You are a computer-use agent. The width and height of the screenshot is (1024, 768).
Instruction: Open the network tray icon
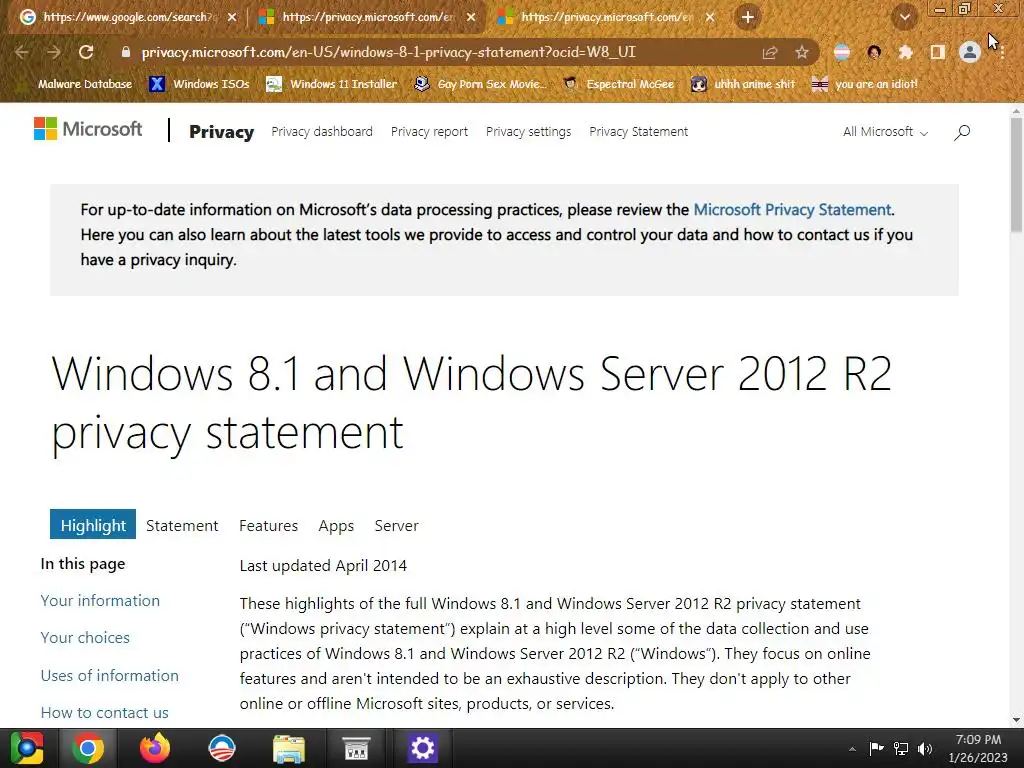click(x=901, y=748)
